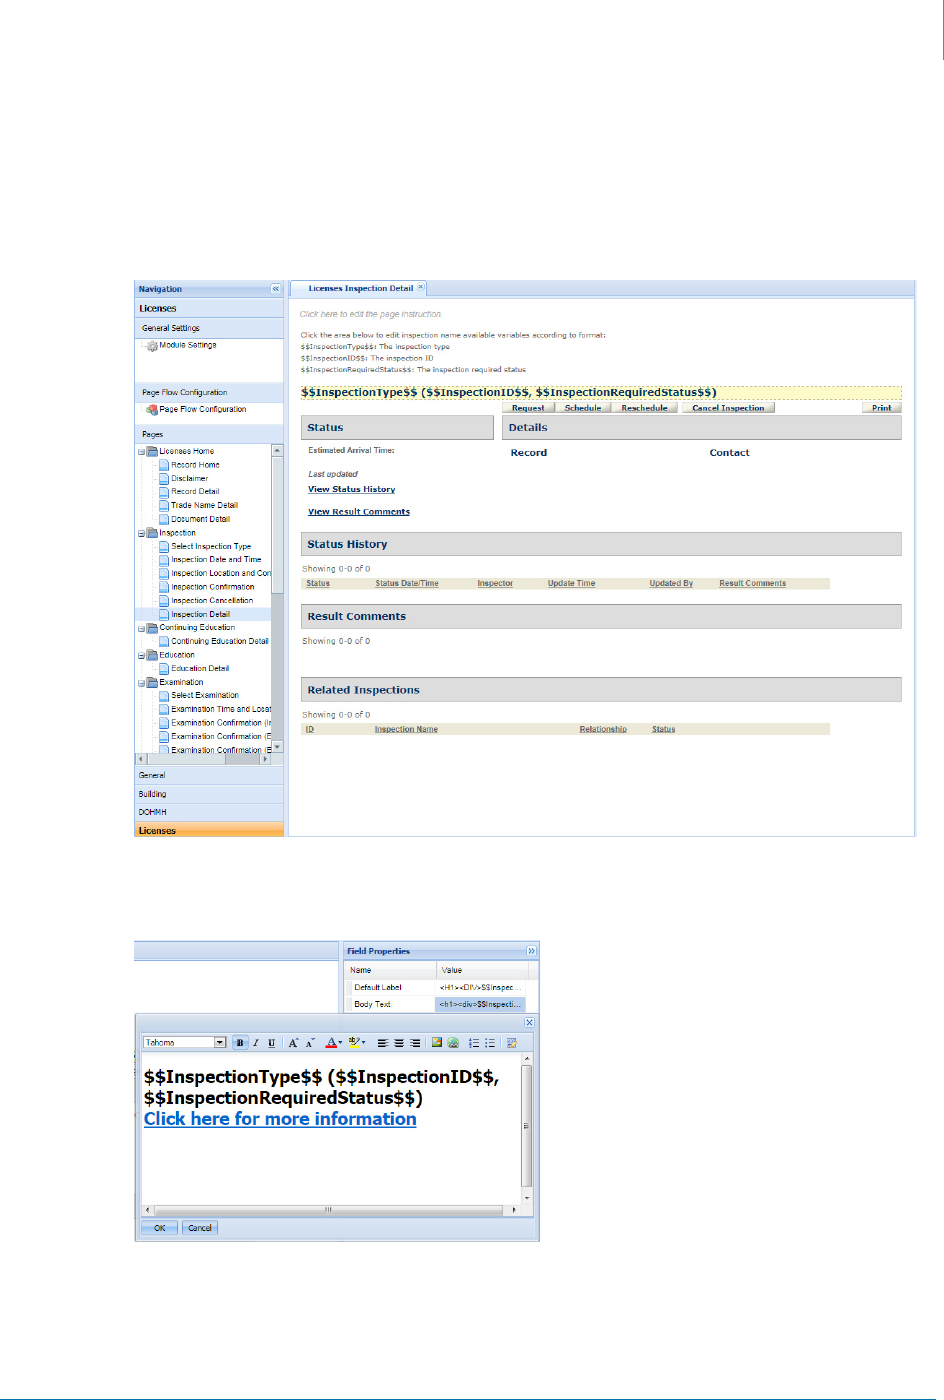
Task: Insert an image in the editor
Action: pyautogui.click(x=437, y=1042)
